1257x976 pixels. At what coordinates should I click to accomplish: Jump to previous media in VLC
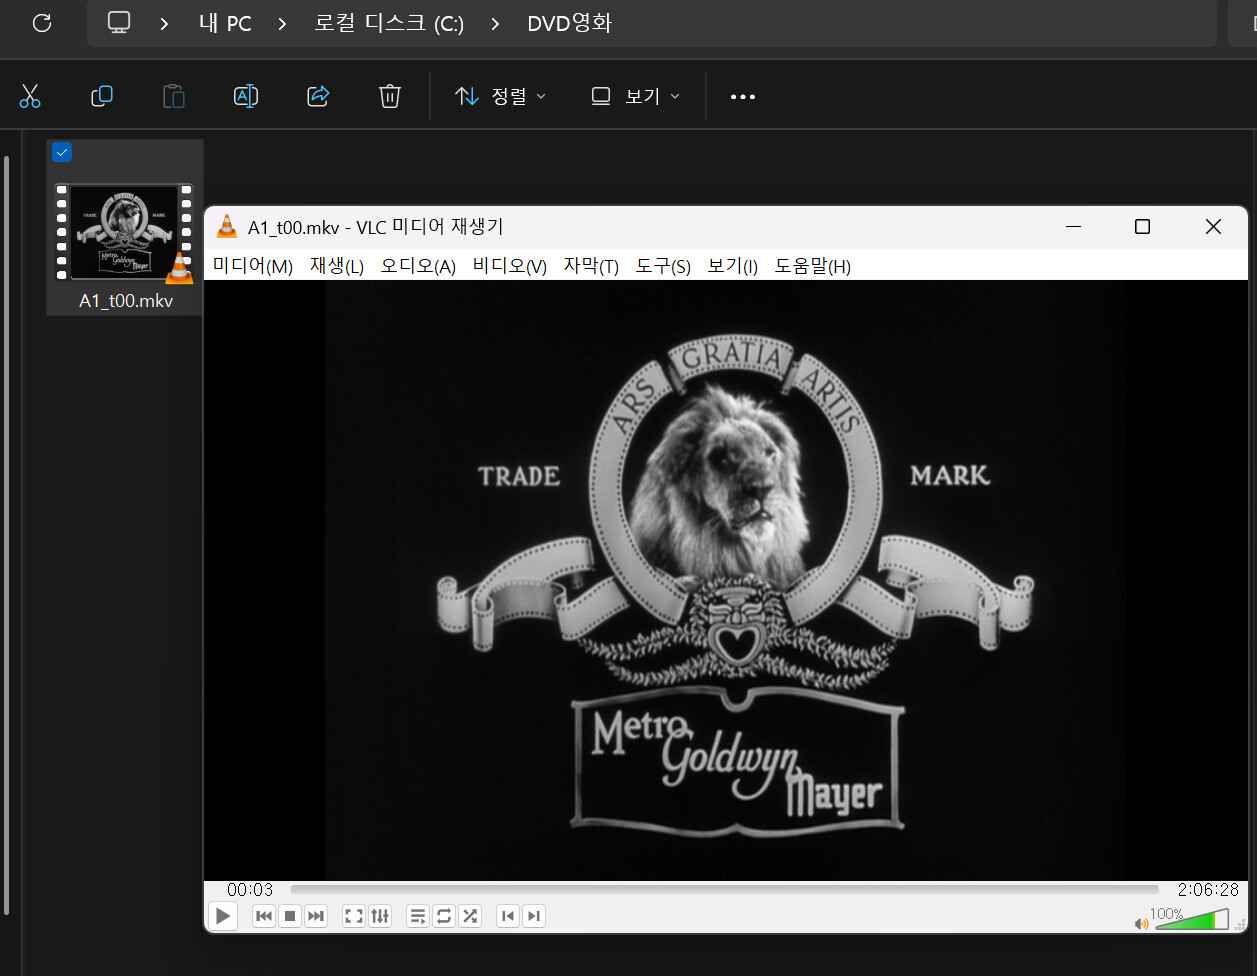pyautogui.click(x=264, y=916)
